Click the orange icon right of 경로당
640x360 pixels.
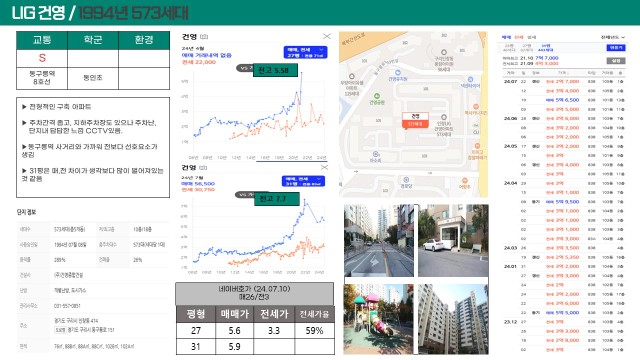[464, 180]
